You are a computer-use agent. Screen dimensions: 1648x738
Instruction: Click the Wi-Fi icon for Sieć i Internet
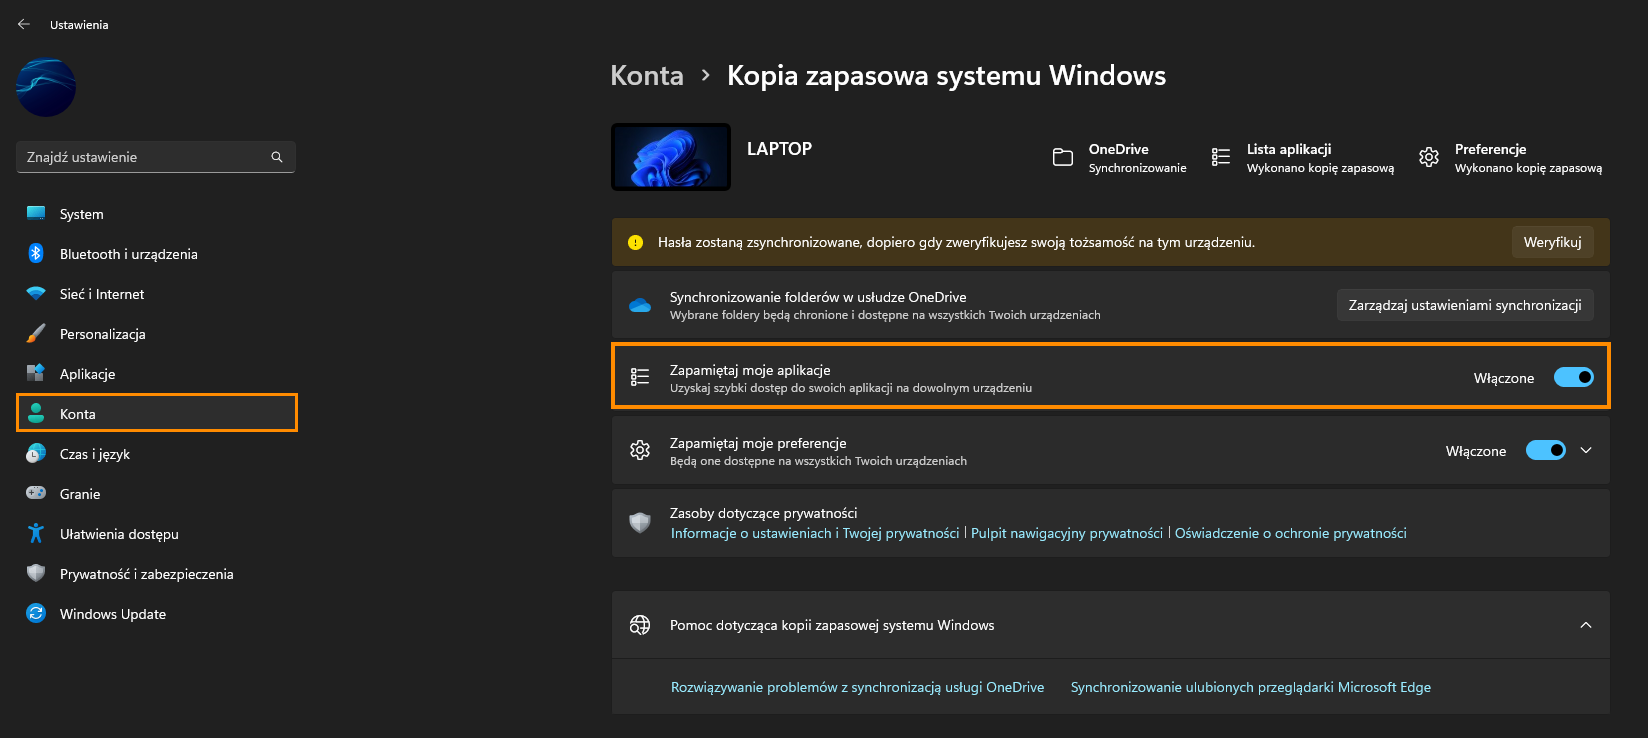36,293
